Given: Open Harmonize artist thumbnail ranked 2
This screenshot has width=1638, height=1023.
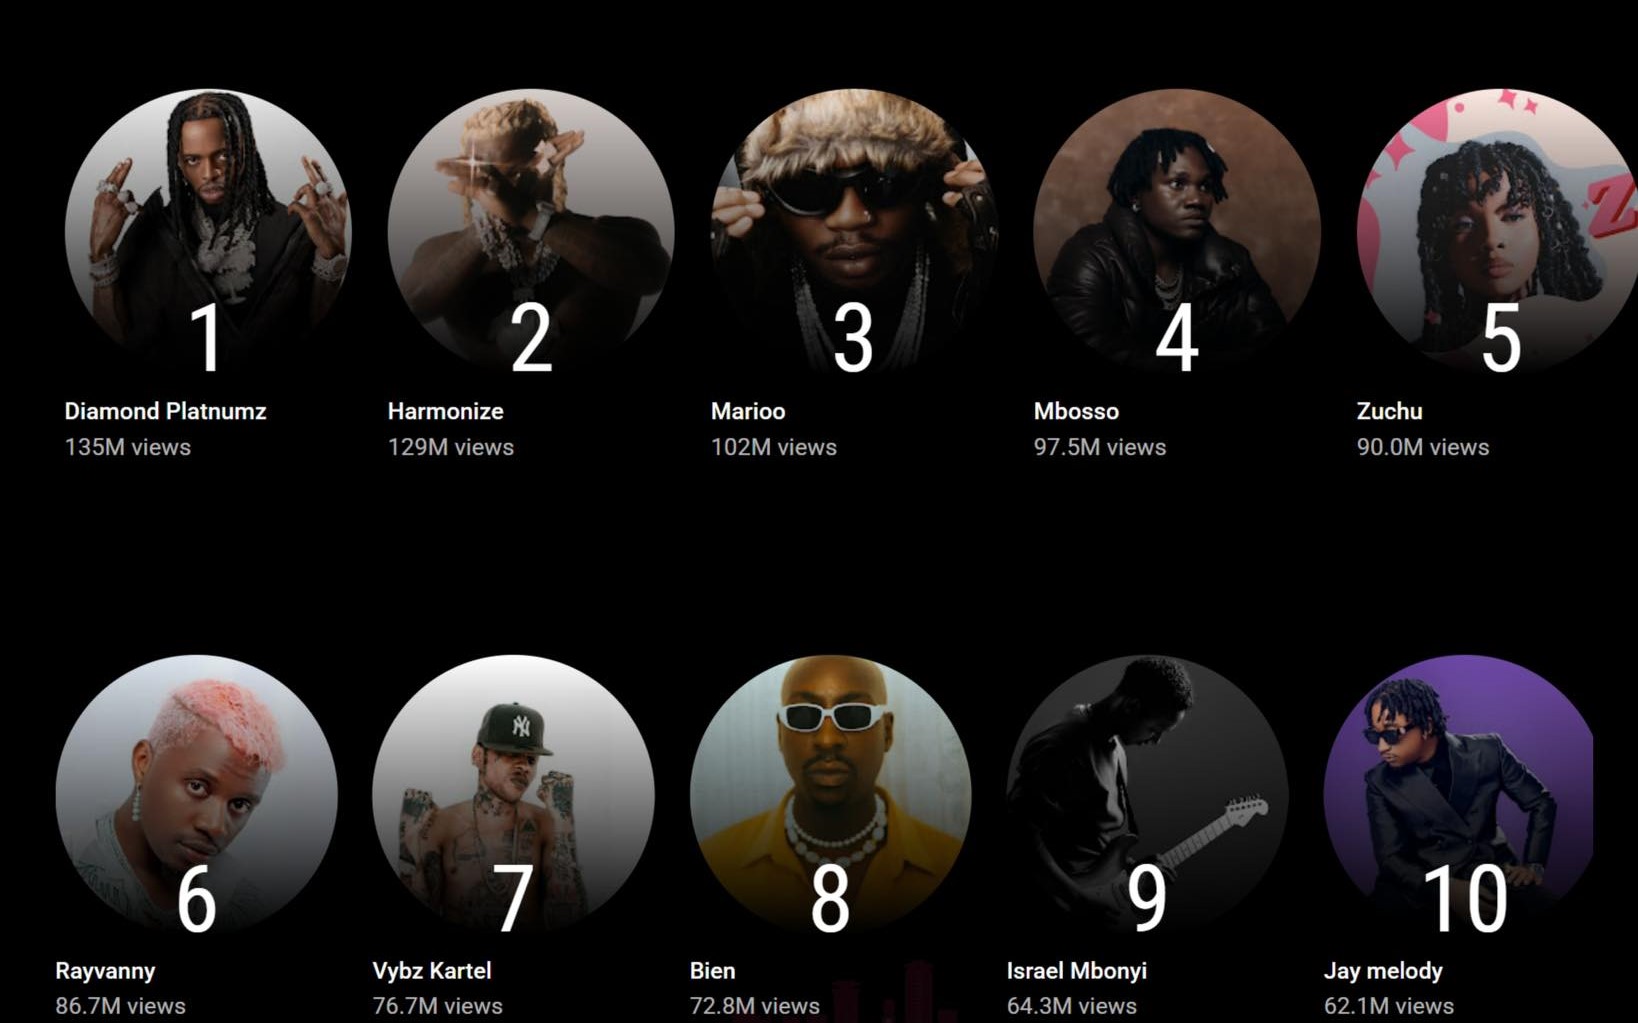Looking at the screenshot, I should tap(531, 232).
